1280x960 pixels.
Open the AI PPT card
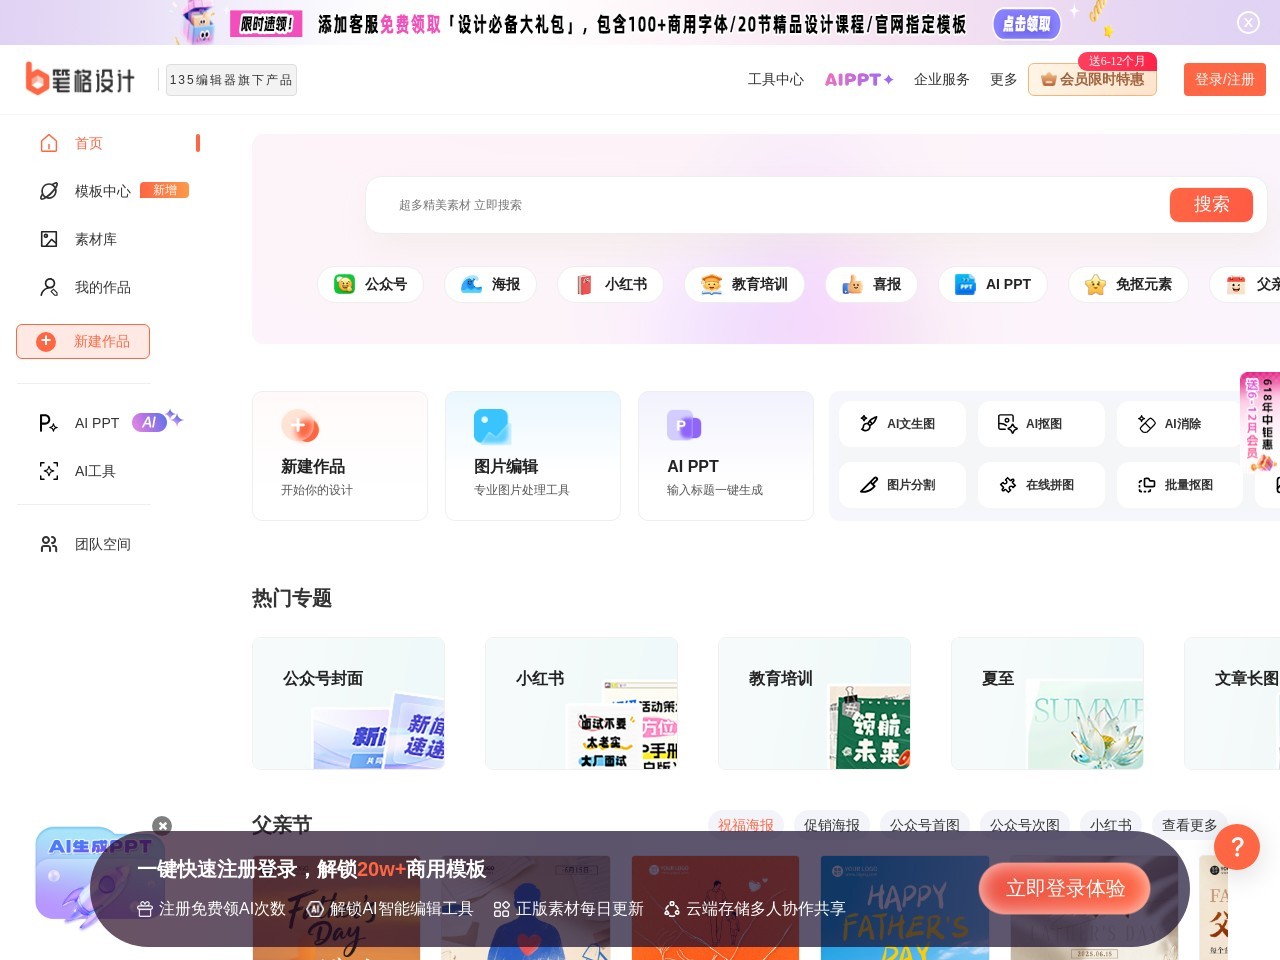click(726, 456)
